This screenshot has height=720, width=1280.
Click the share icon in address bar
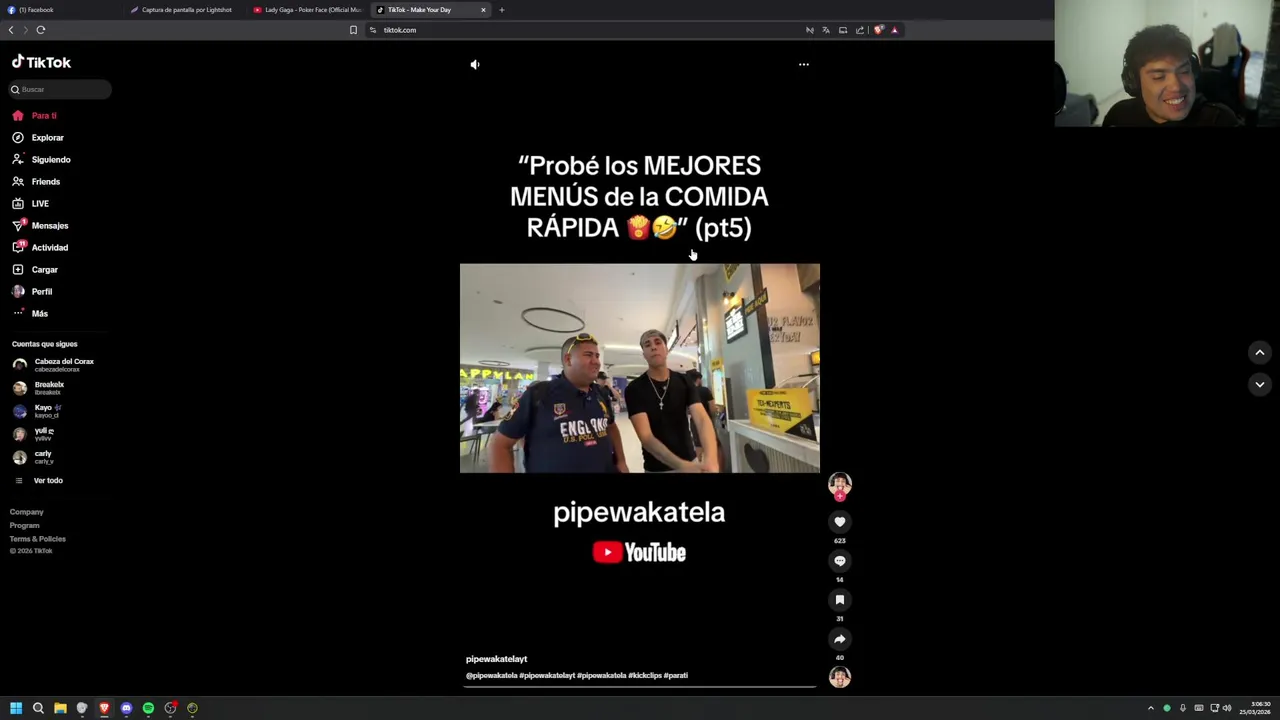860,30
